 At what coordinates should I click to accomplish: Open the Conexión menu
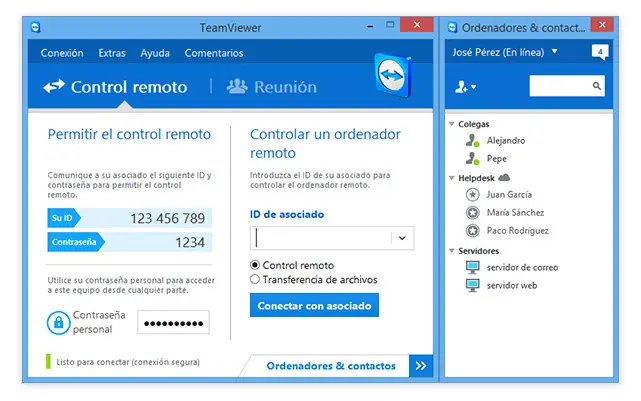62,53
